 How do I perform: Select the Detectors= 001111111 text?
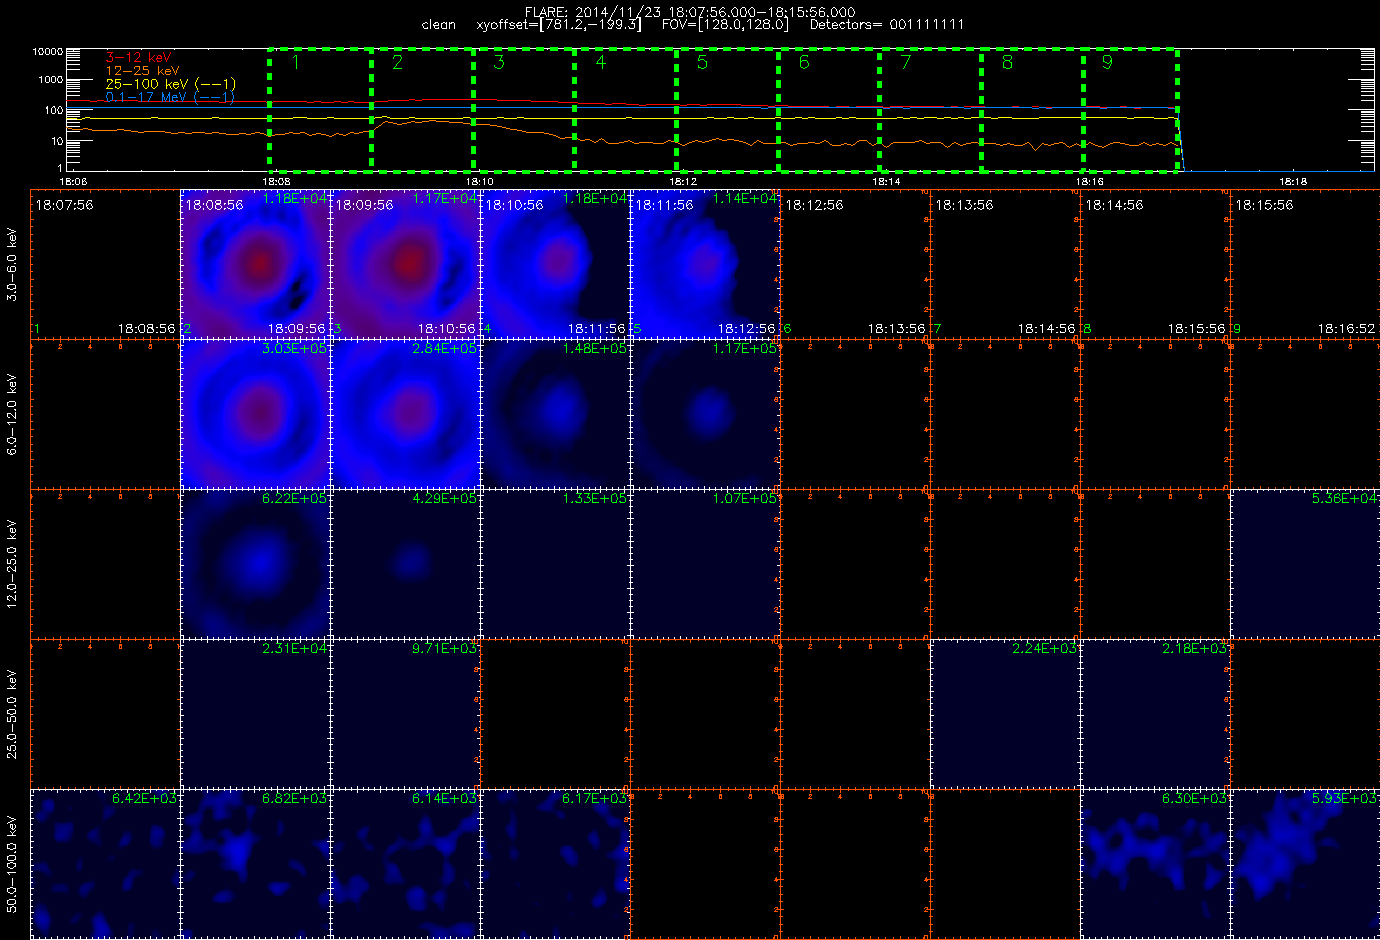point(887,24)
